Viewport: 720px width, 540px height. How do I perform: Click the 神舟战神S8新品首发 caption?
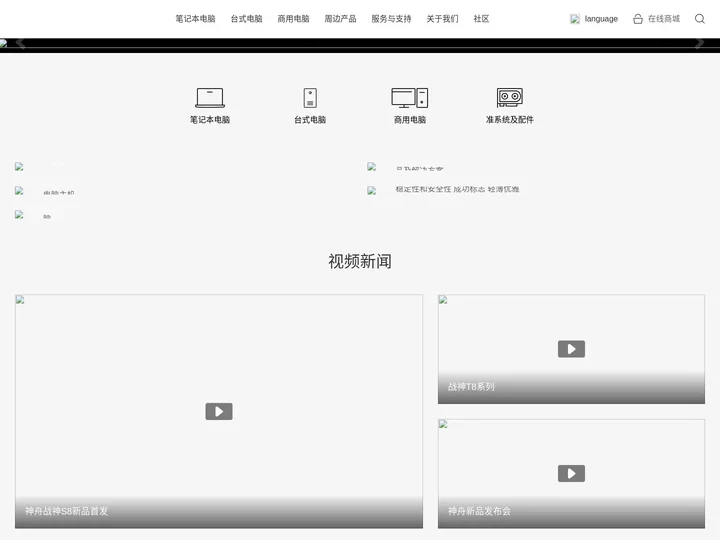pos(67,511)
